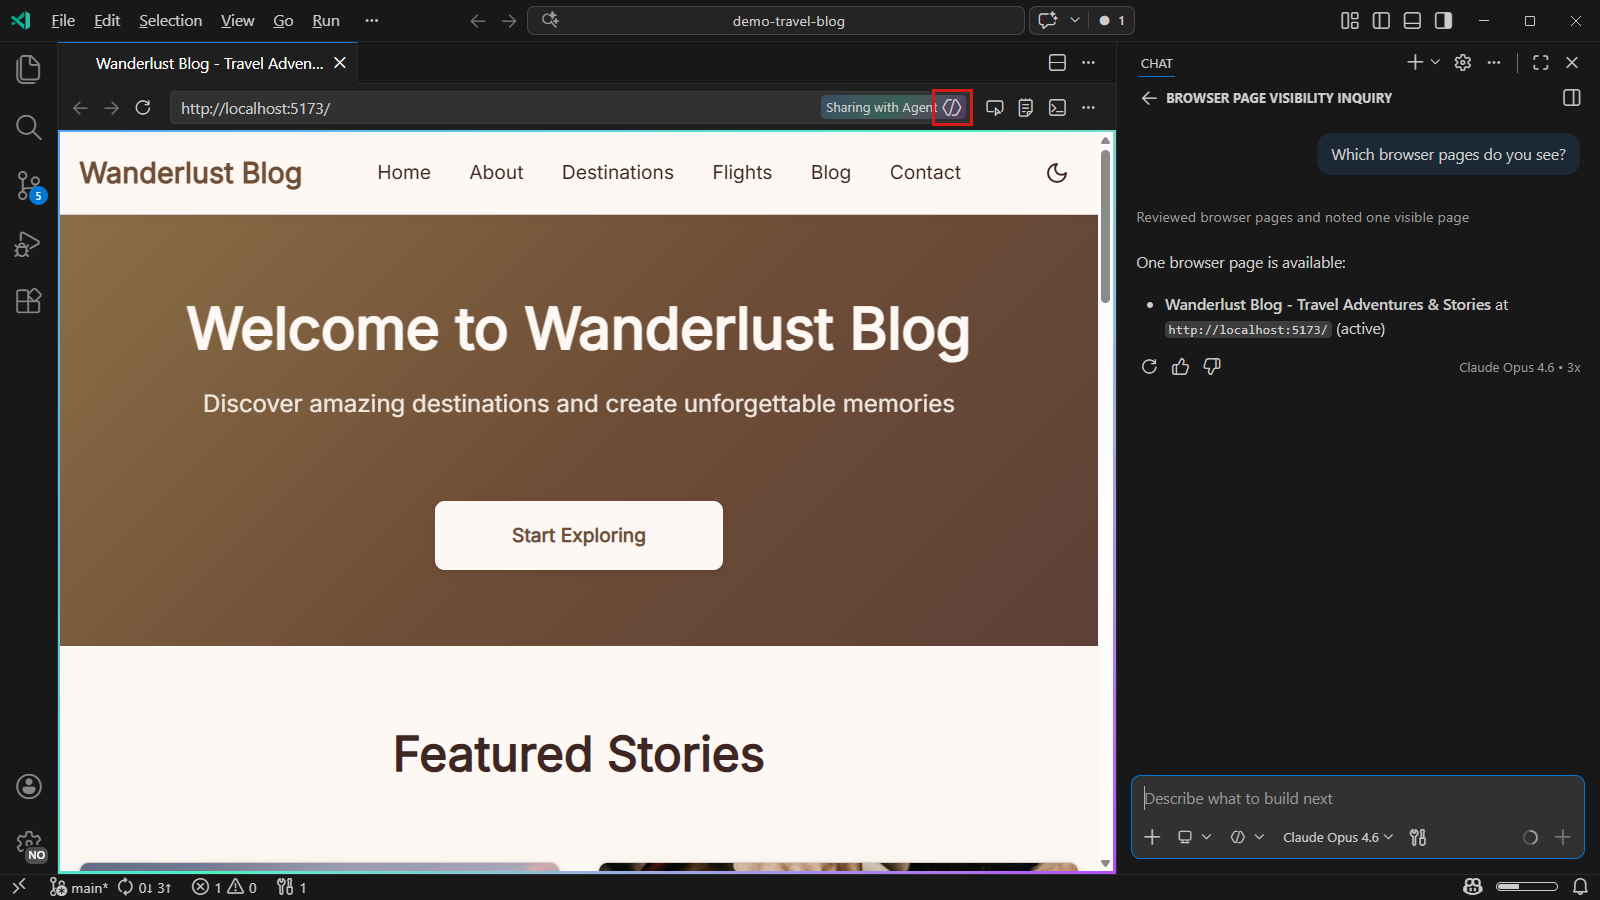Open the Explorer view in activity bar

tap(28, 69)
